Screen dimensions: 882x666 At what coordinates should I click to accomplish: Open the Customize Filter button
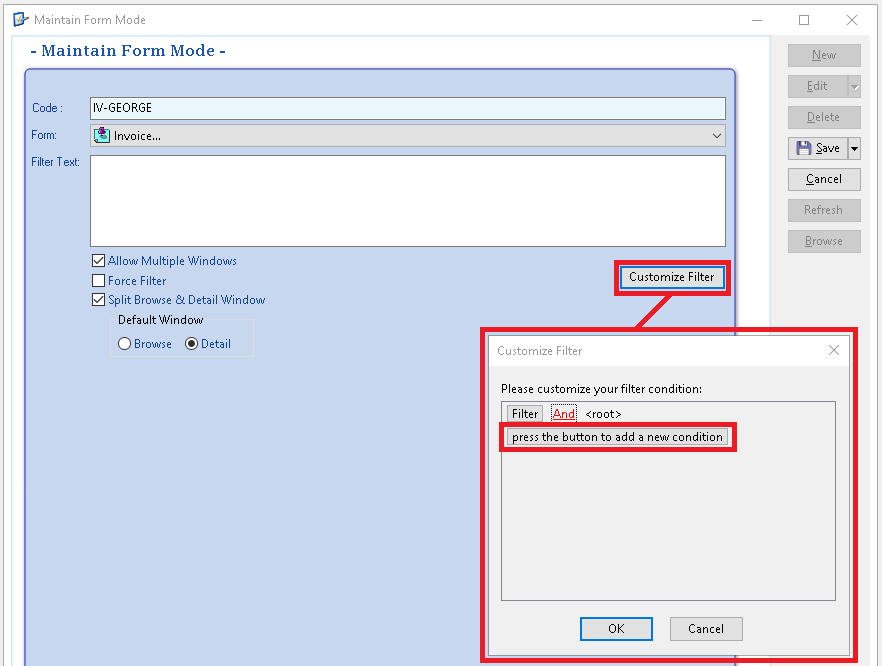point(671,277)
